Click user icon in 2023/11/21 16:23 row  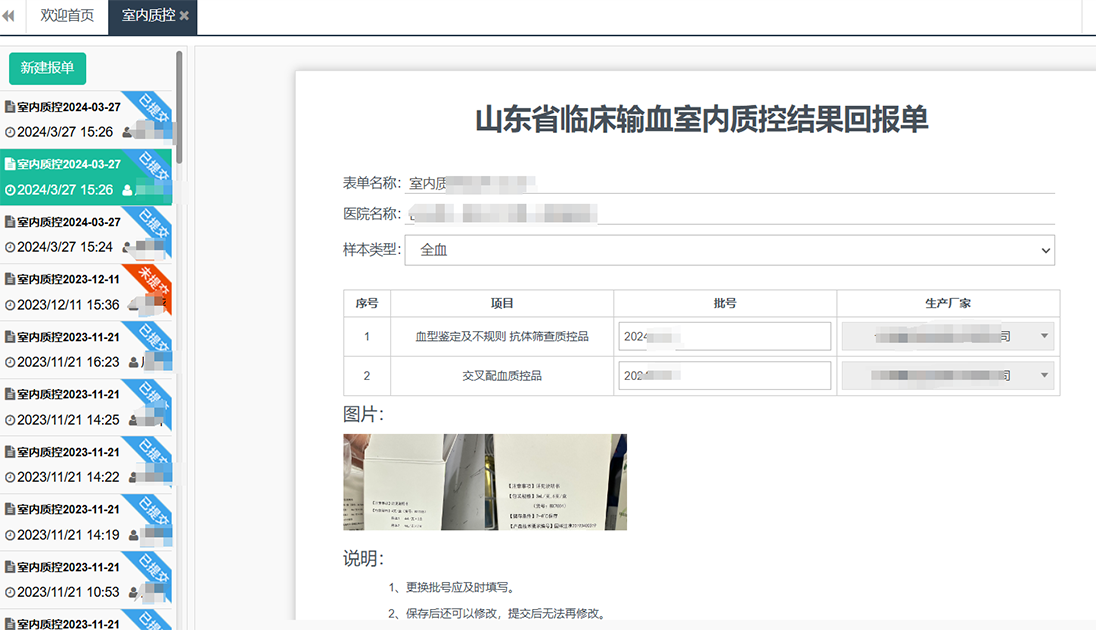pyautogui.click(x=134, y=362)
